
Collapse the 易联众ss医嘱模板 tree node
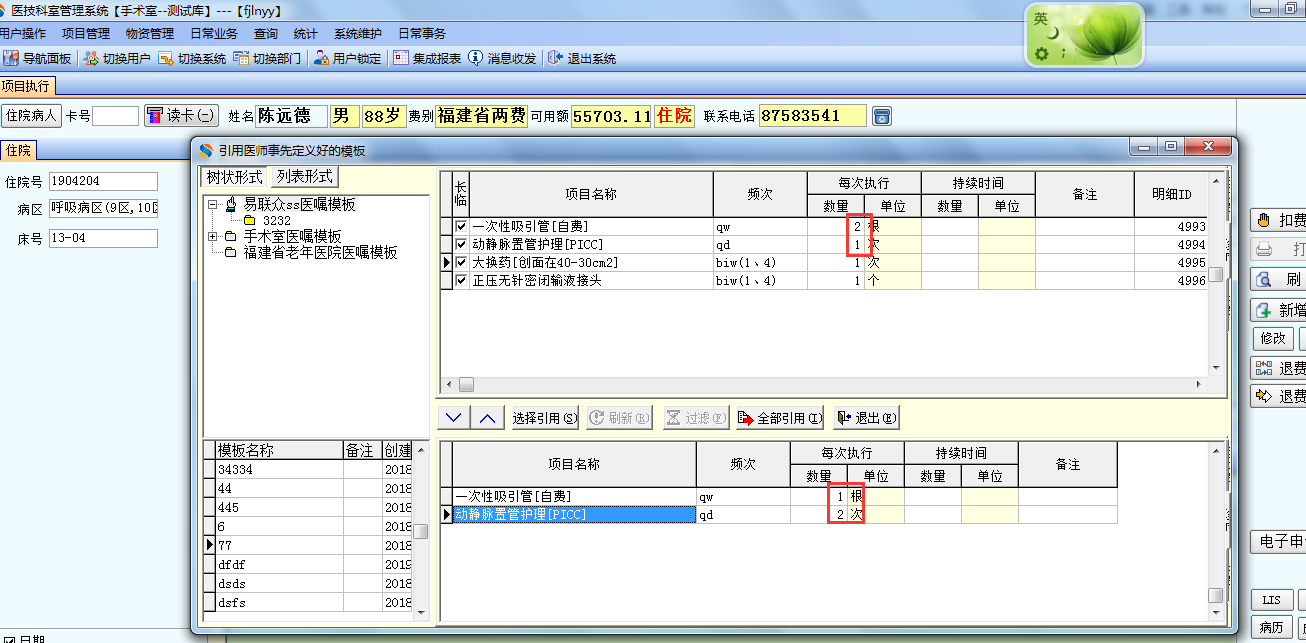click(x=212, y=204)
